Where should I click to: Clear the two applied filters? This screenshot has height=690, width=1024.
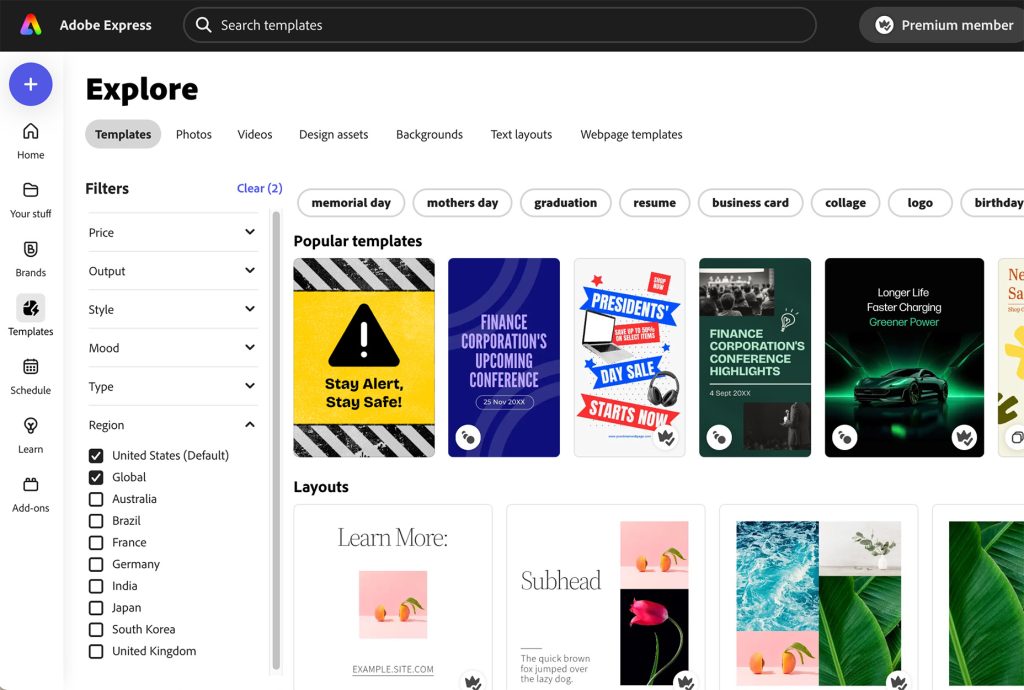point(259,188)
